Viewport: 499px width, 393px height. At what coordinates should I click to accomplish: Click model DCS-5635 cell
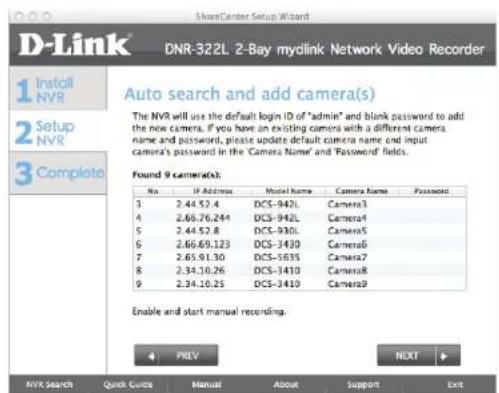[x=277, y=257]
